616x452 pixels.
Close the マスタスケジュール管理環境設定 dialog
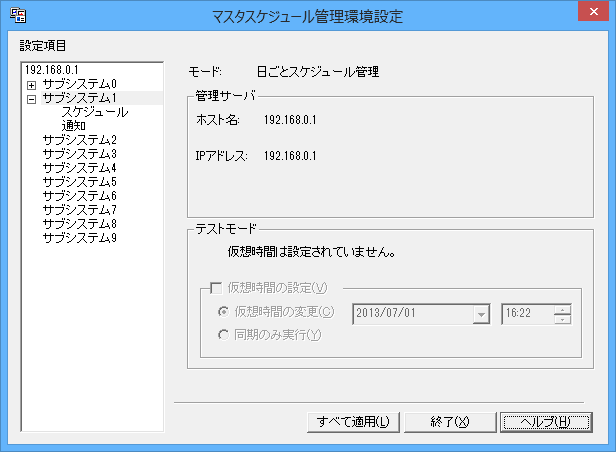(x=593, y=11)
